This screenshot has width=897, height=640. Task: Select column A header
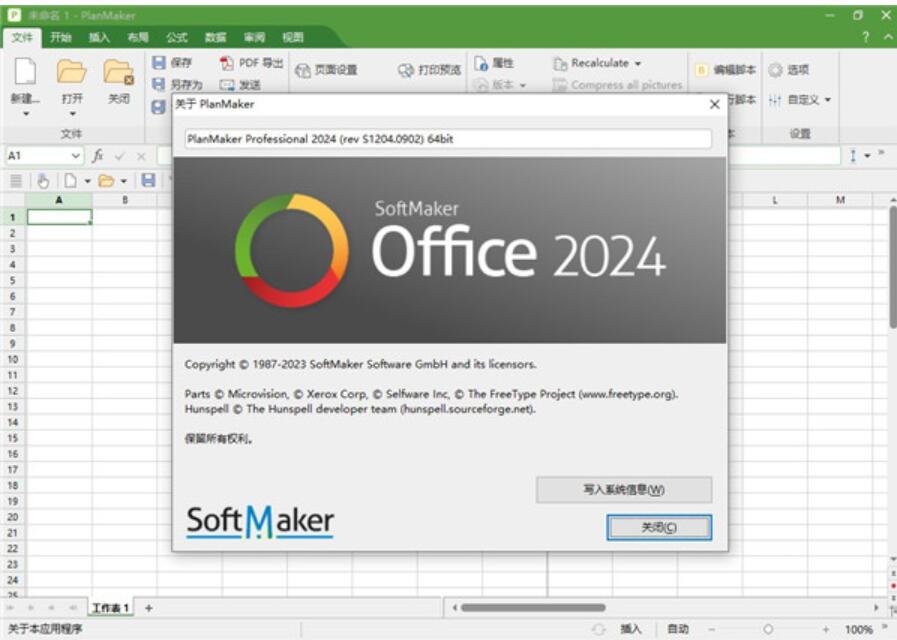point(59,200)
